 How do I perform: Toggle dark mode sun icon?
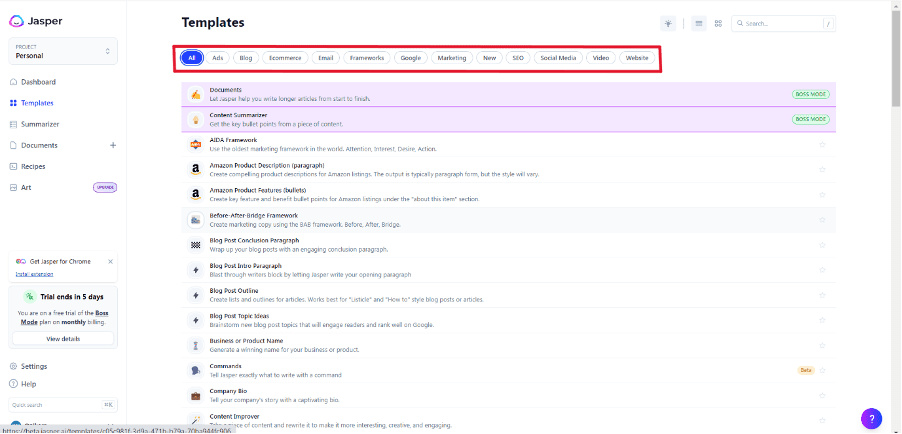668,24
